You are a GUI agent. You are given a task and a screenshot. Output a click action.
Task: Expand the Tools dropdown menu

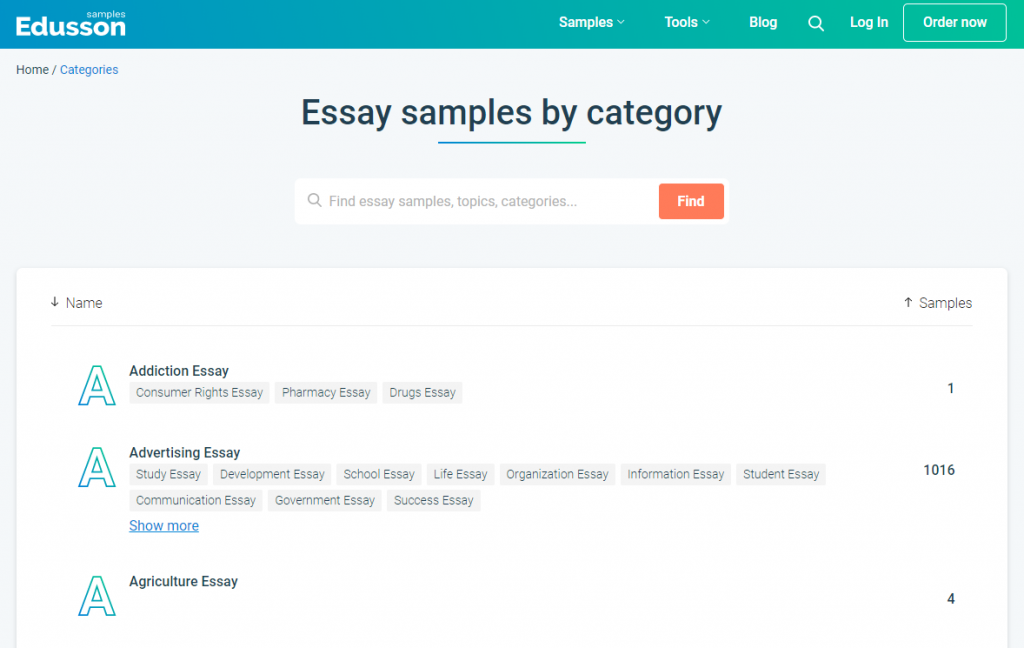(687, 22)
